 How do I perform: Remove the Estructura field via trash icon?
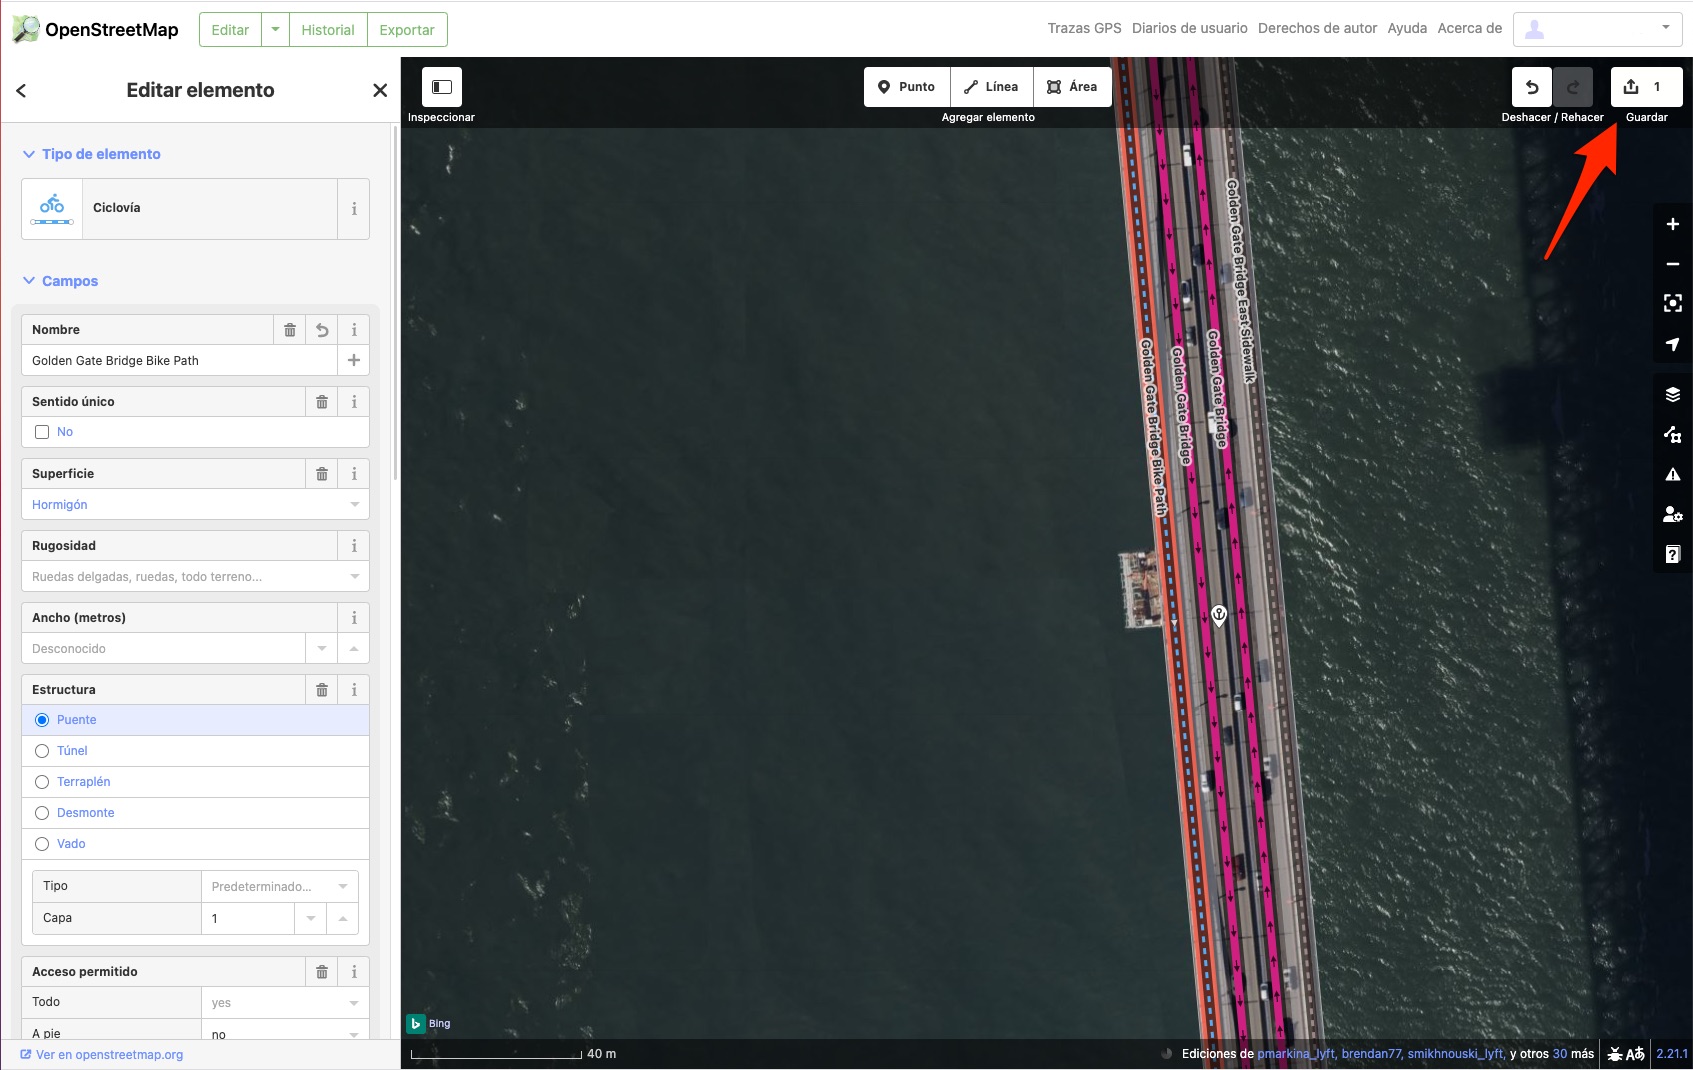(322, 690)
